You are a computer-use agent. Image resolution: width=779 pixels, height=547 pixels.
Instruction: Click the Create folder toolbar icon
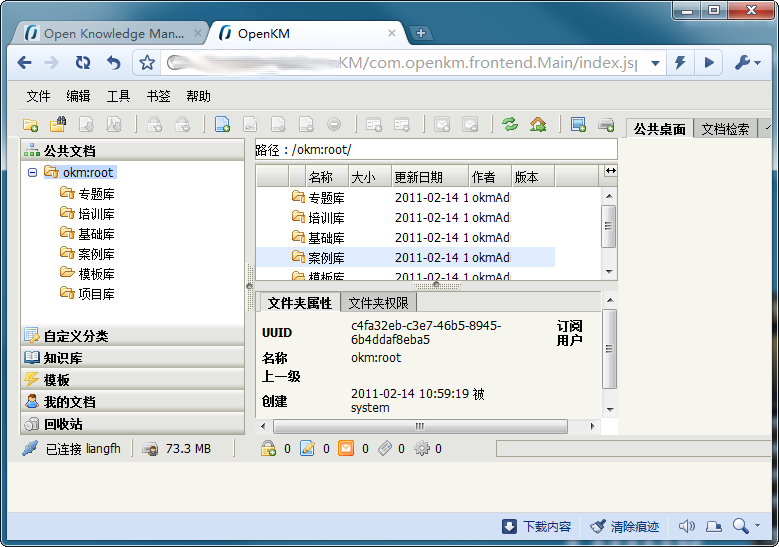click(31, 125)
